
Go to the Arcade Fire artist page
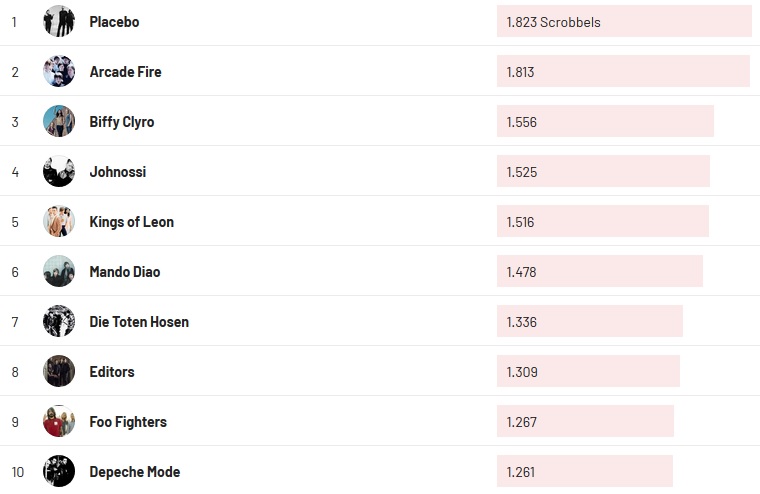pyautogui.click(x=125, y=72)
